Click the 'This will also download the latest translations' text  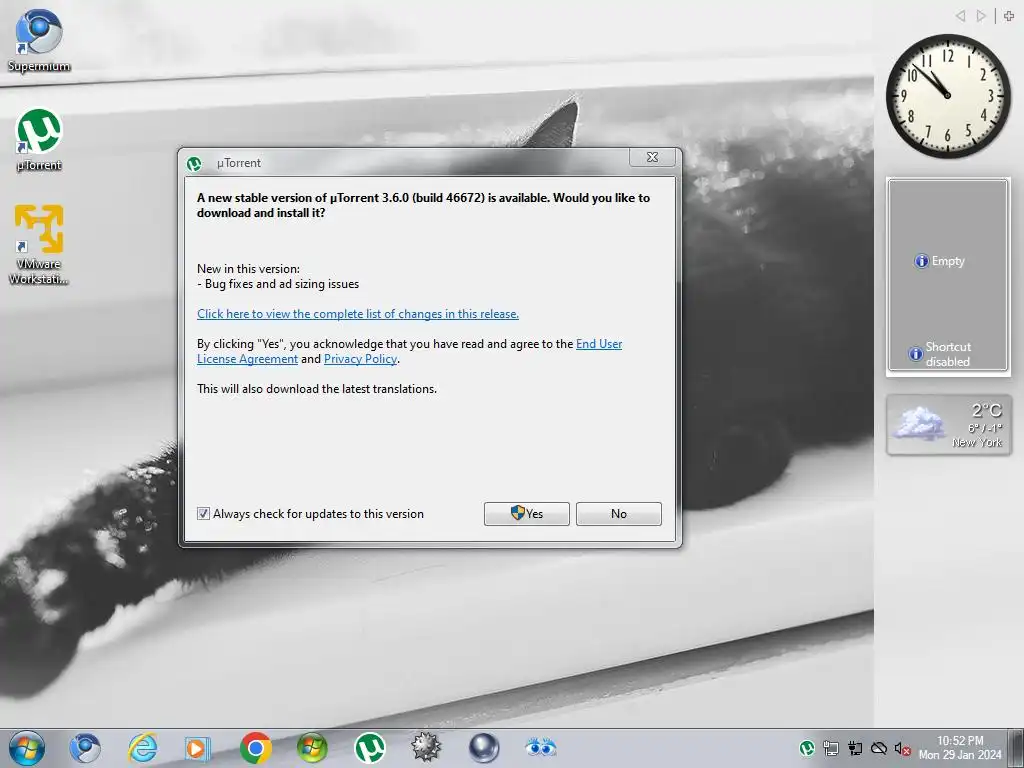click(x=317, y=389)
